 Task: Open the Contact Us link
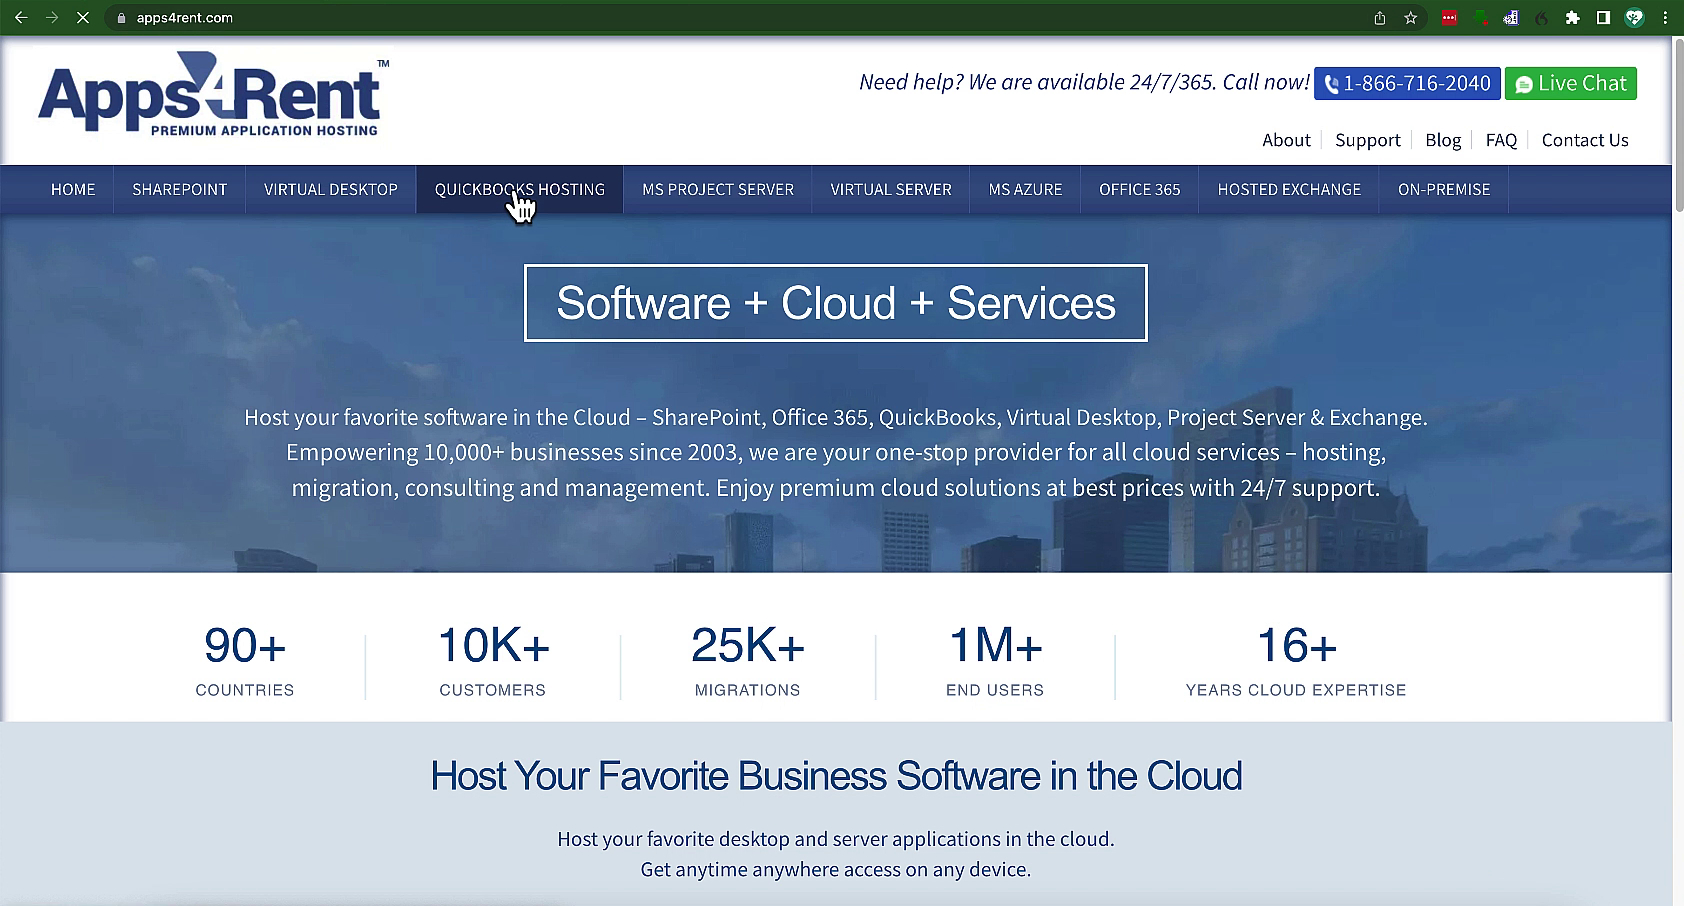(x=1585, y=140)
